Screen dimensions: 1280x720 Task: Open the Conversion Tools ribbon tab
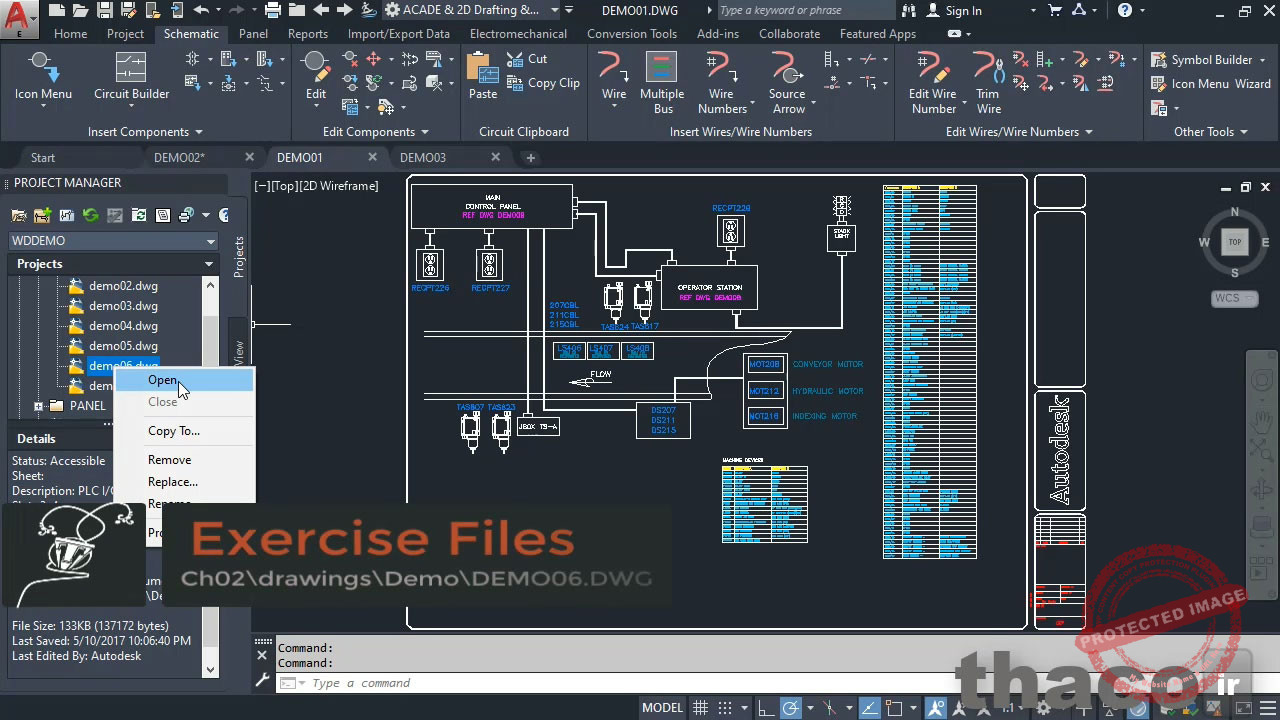pos(632,33)
